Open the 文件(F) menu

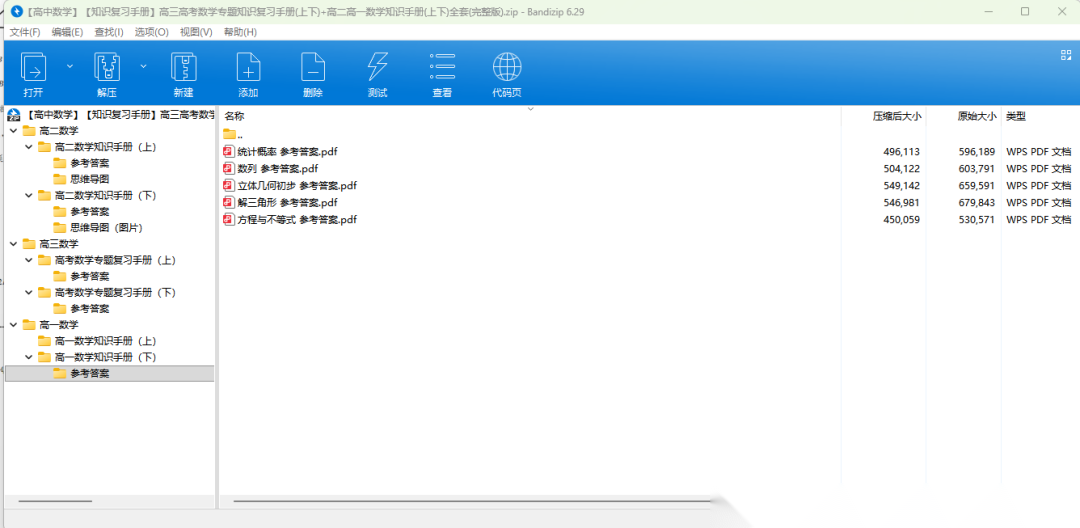click(x=25, y=32)
